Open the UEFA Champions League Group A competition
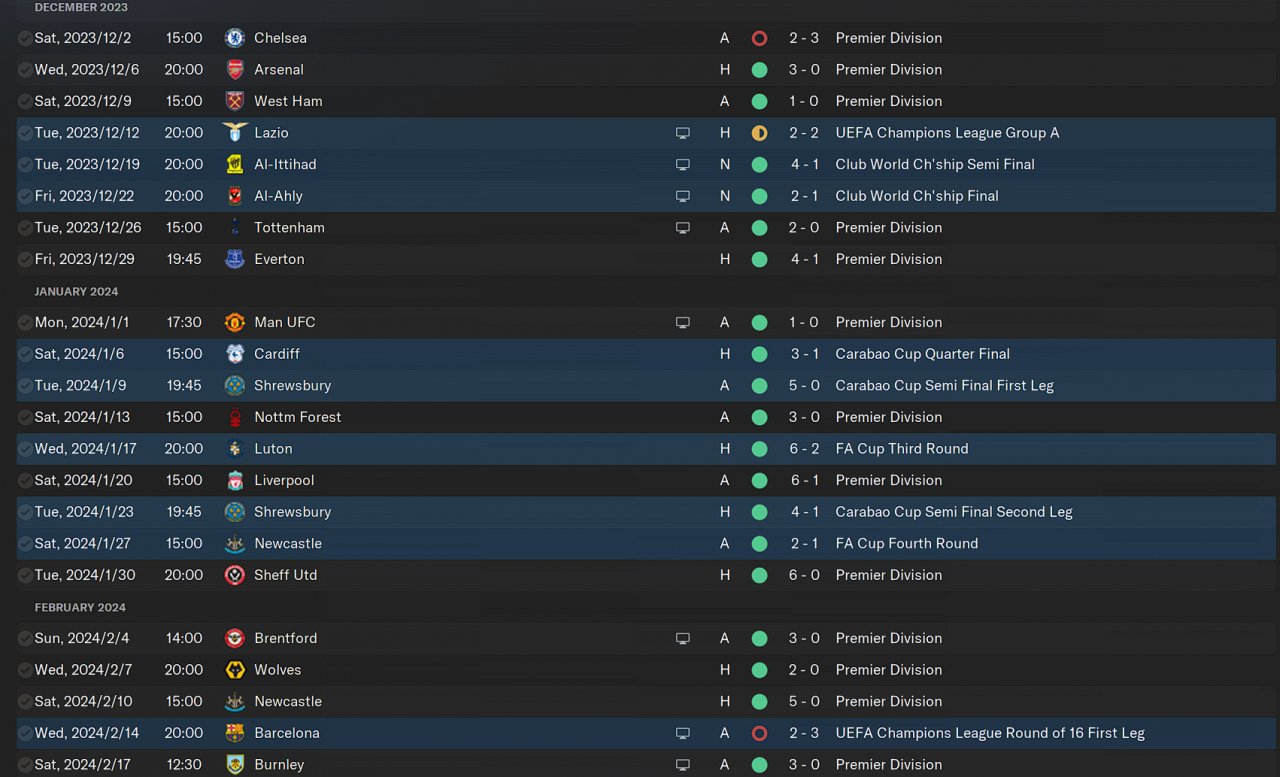This screenshot has width=1280, height=777. [x=947, y=133]
